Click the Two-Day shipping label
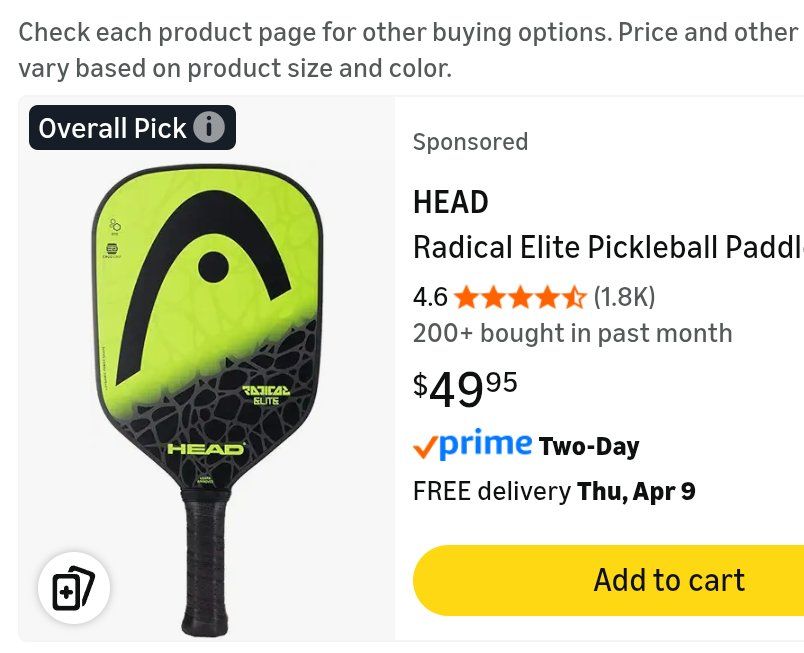 point(589,446)
